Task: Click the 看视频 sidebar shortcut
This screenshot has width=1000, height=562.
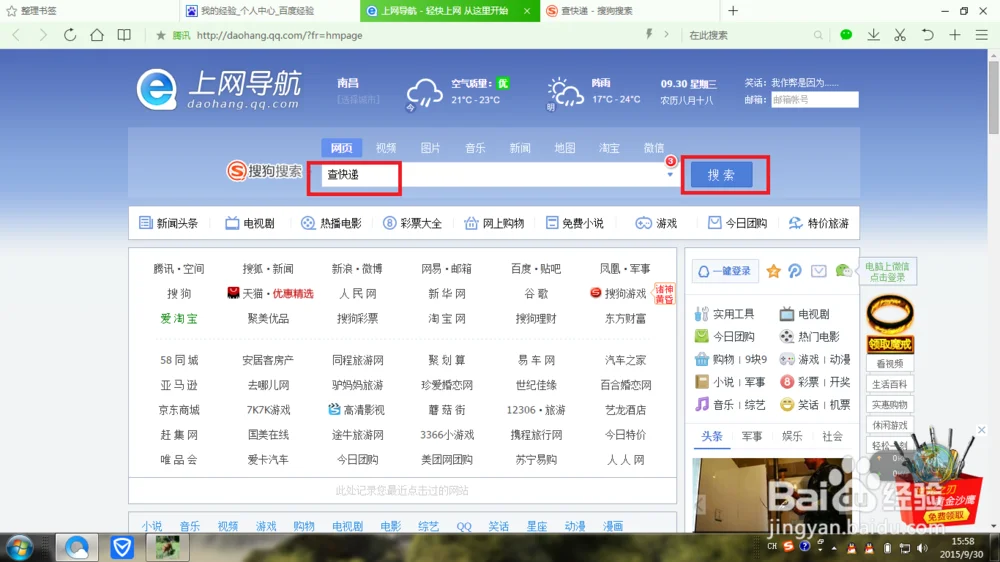Action: click(890, 364)
